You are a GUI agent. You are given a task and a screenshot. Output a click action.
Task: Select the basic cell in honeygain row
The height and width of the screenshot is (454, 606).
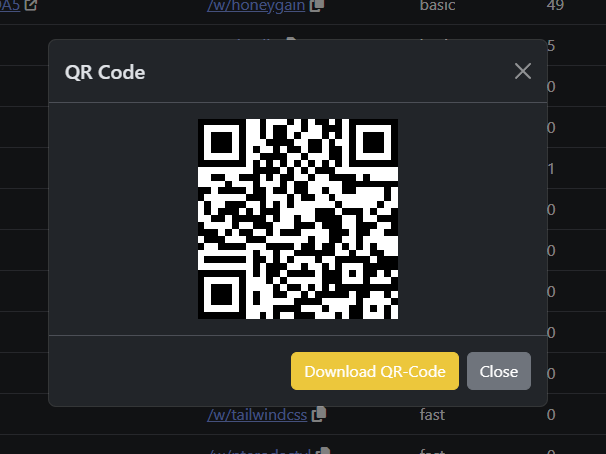(437, 5)
